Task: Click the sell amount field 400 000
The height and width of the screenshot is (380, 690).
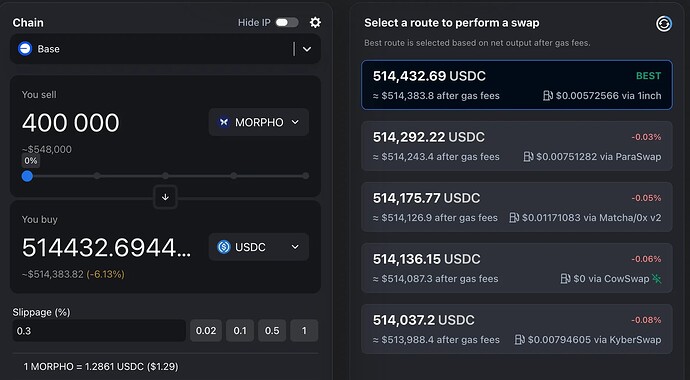Action: pyautogui.click(x=70, y=122)
